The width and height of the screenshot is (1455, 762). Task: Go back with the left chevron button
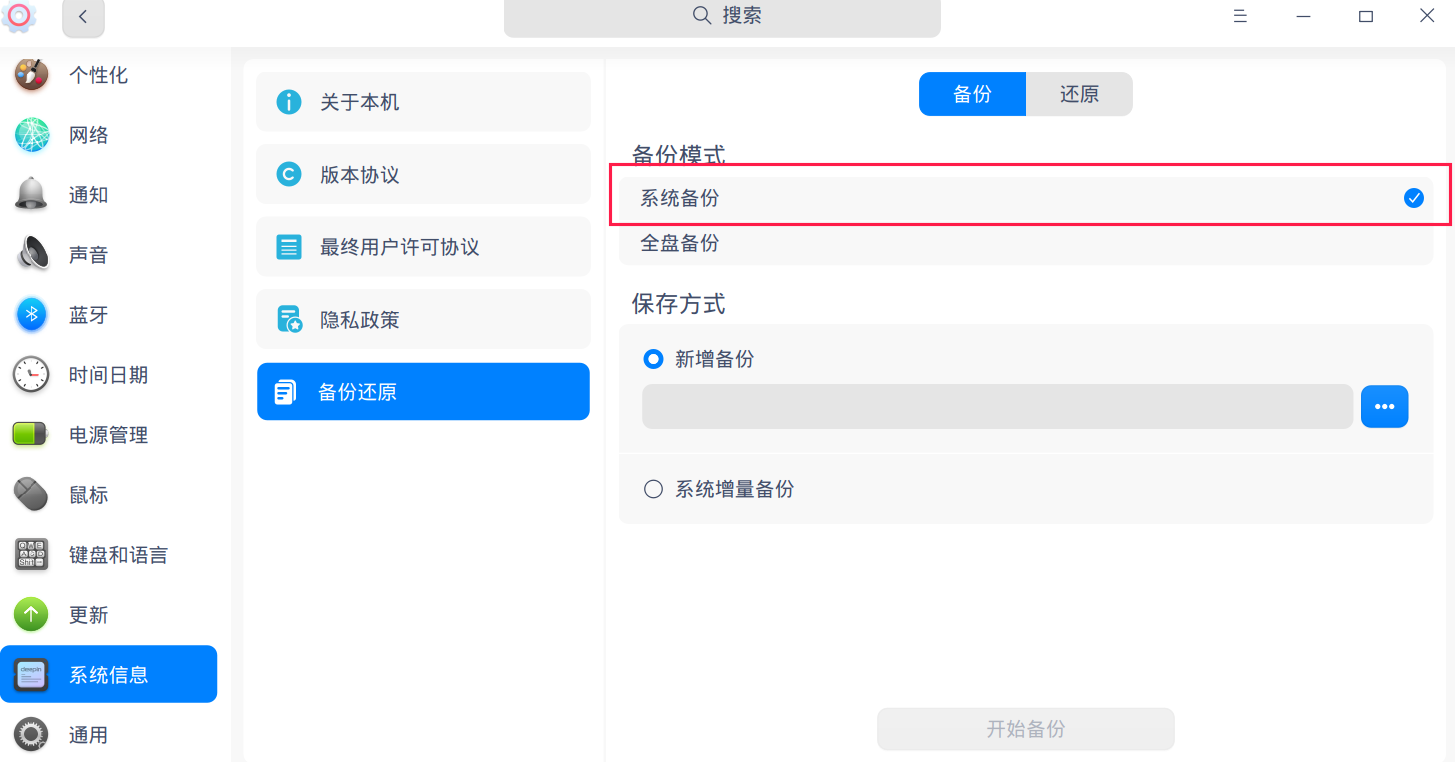(x=83, y=17)
